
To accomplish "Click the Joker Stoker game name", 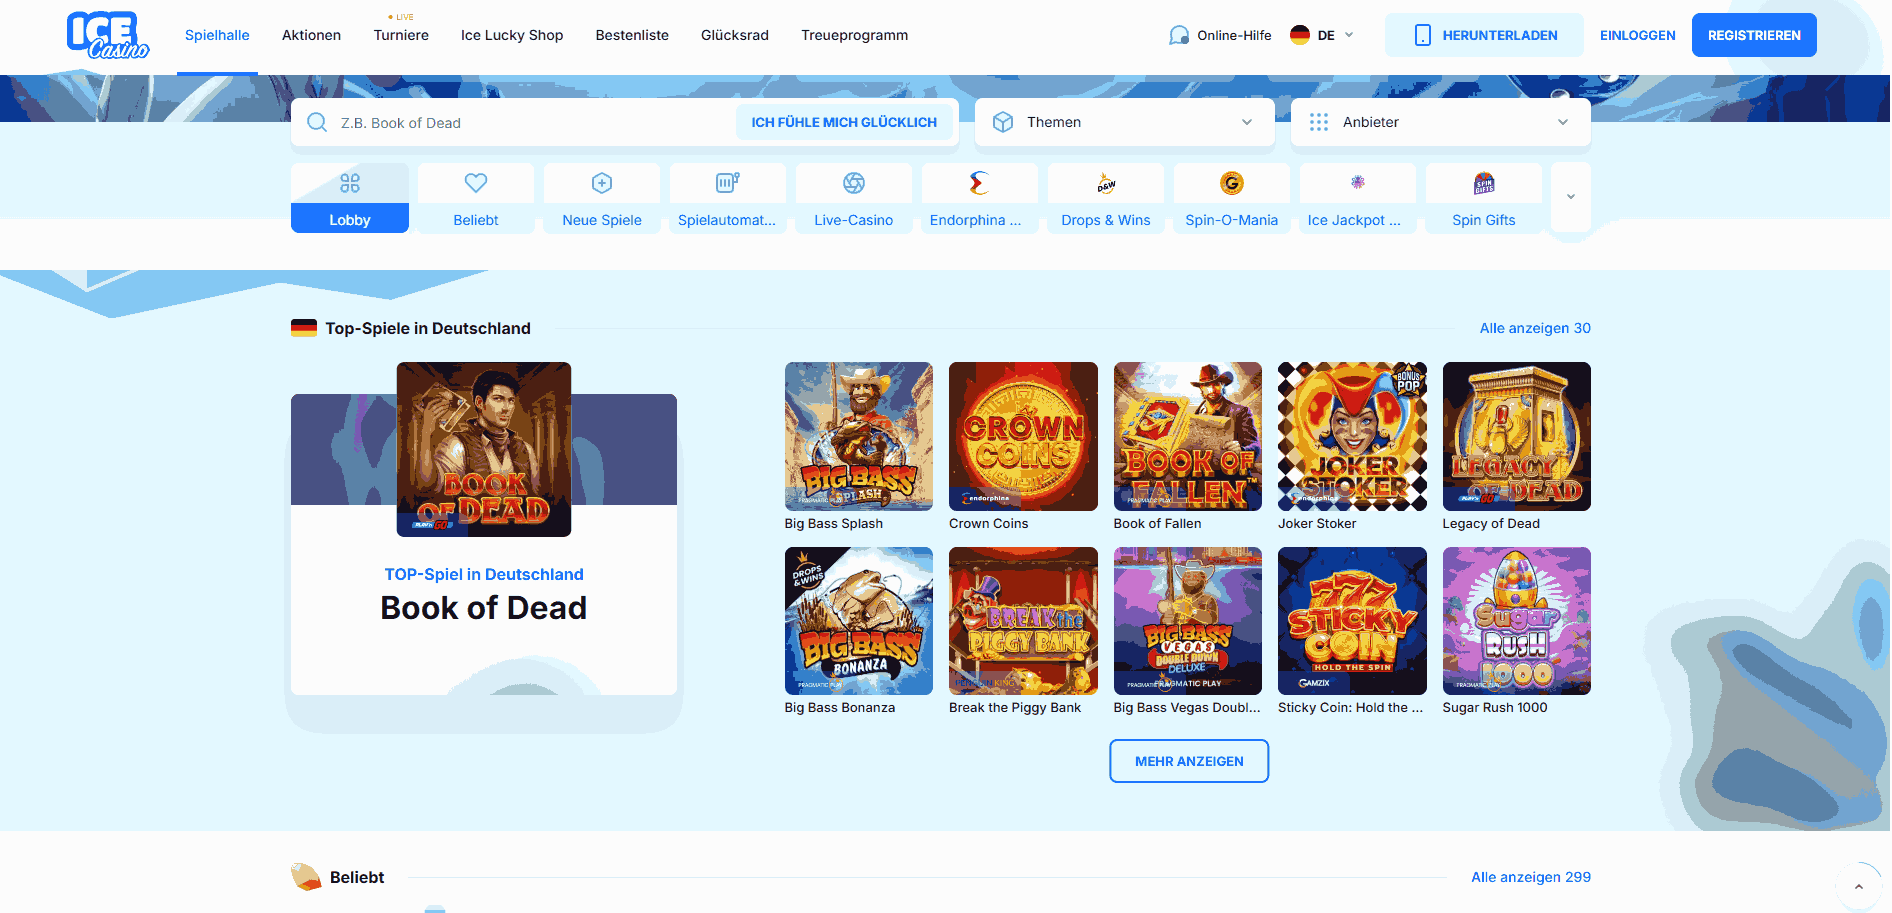I will pyautogui.click(x=1317, y=523).
